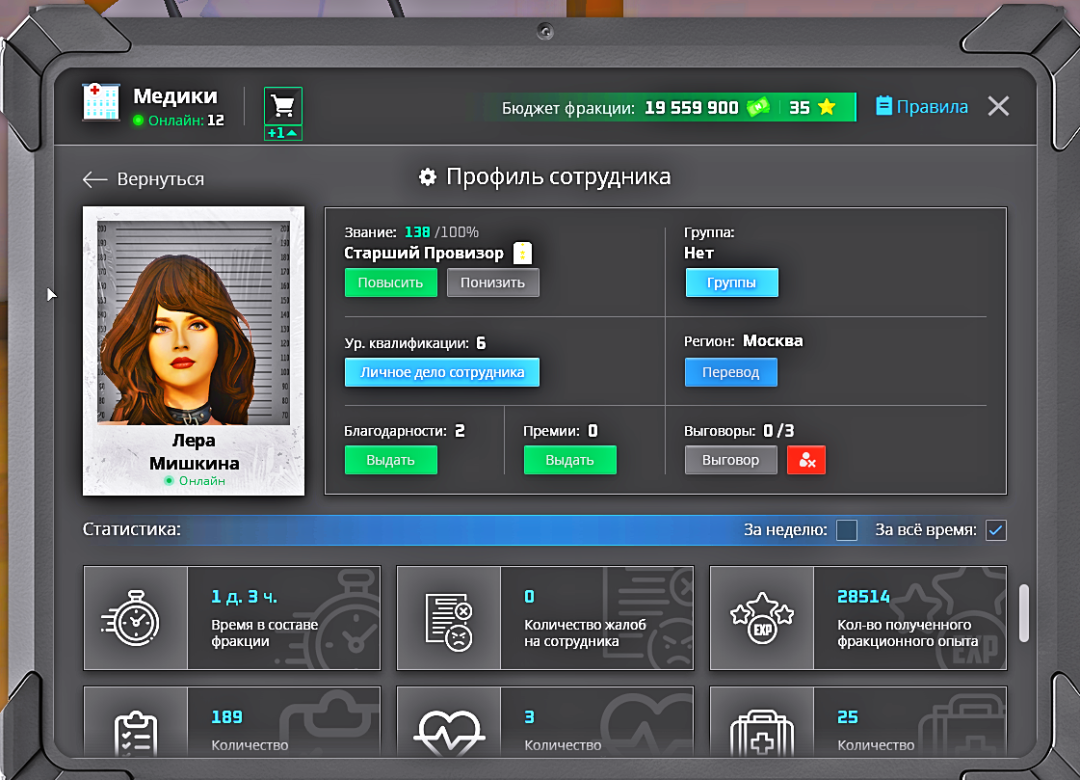Click Лера Мишкина's profile photo

tap(193, 322)
